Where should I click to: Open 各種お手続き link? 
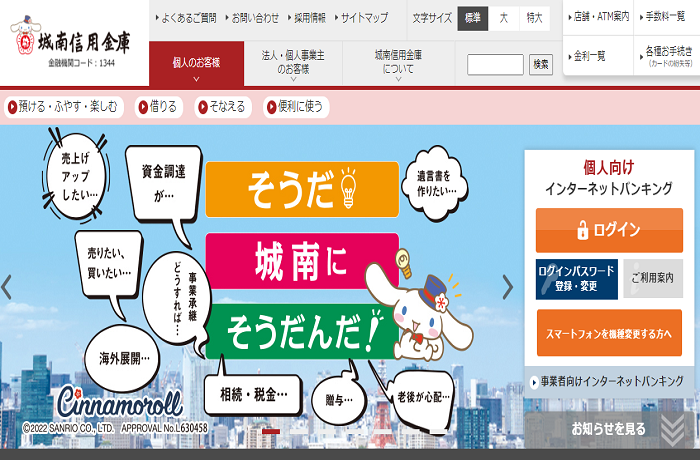[x=666, y=56]
